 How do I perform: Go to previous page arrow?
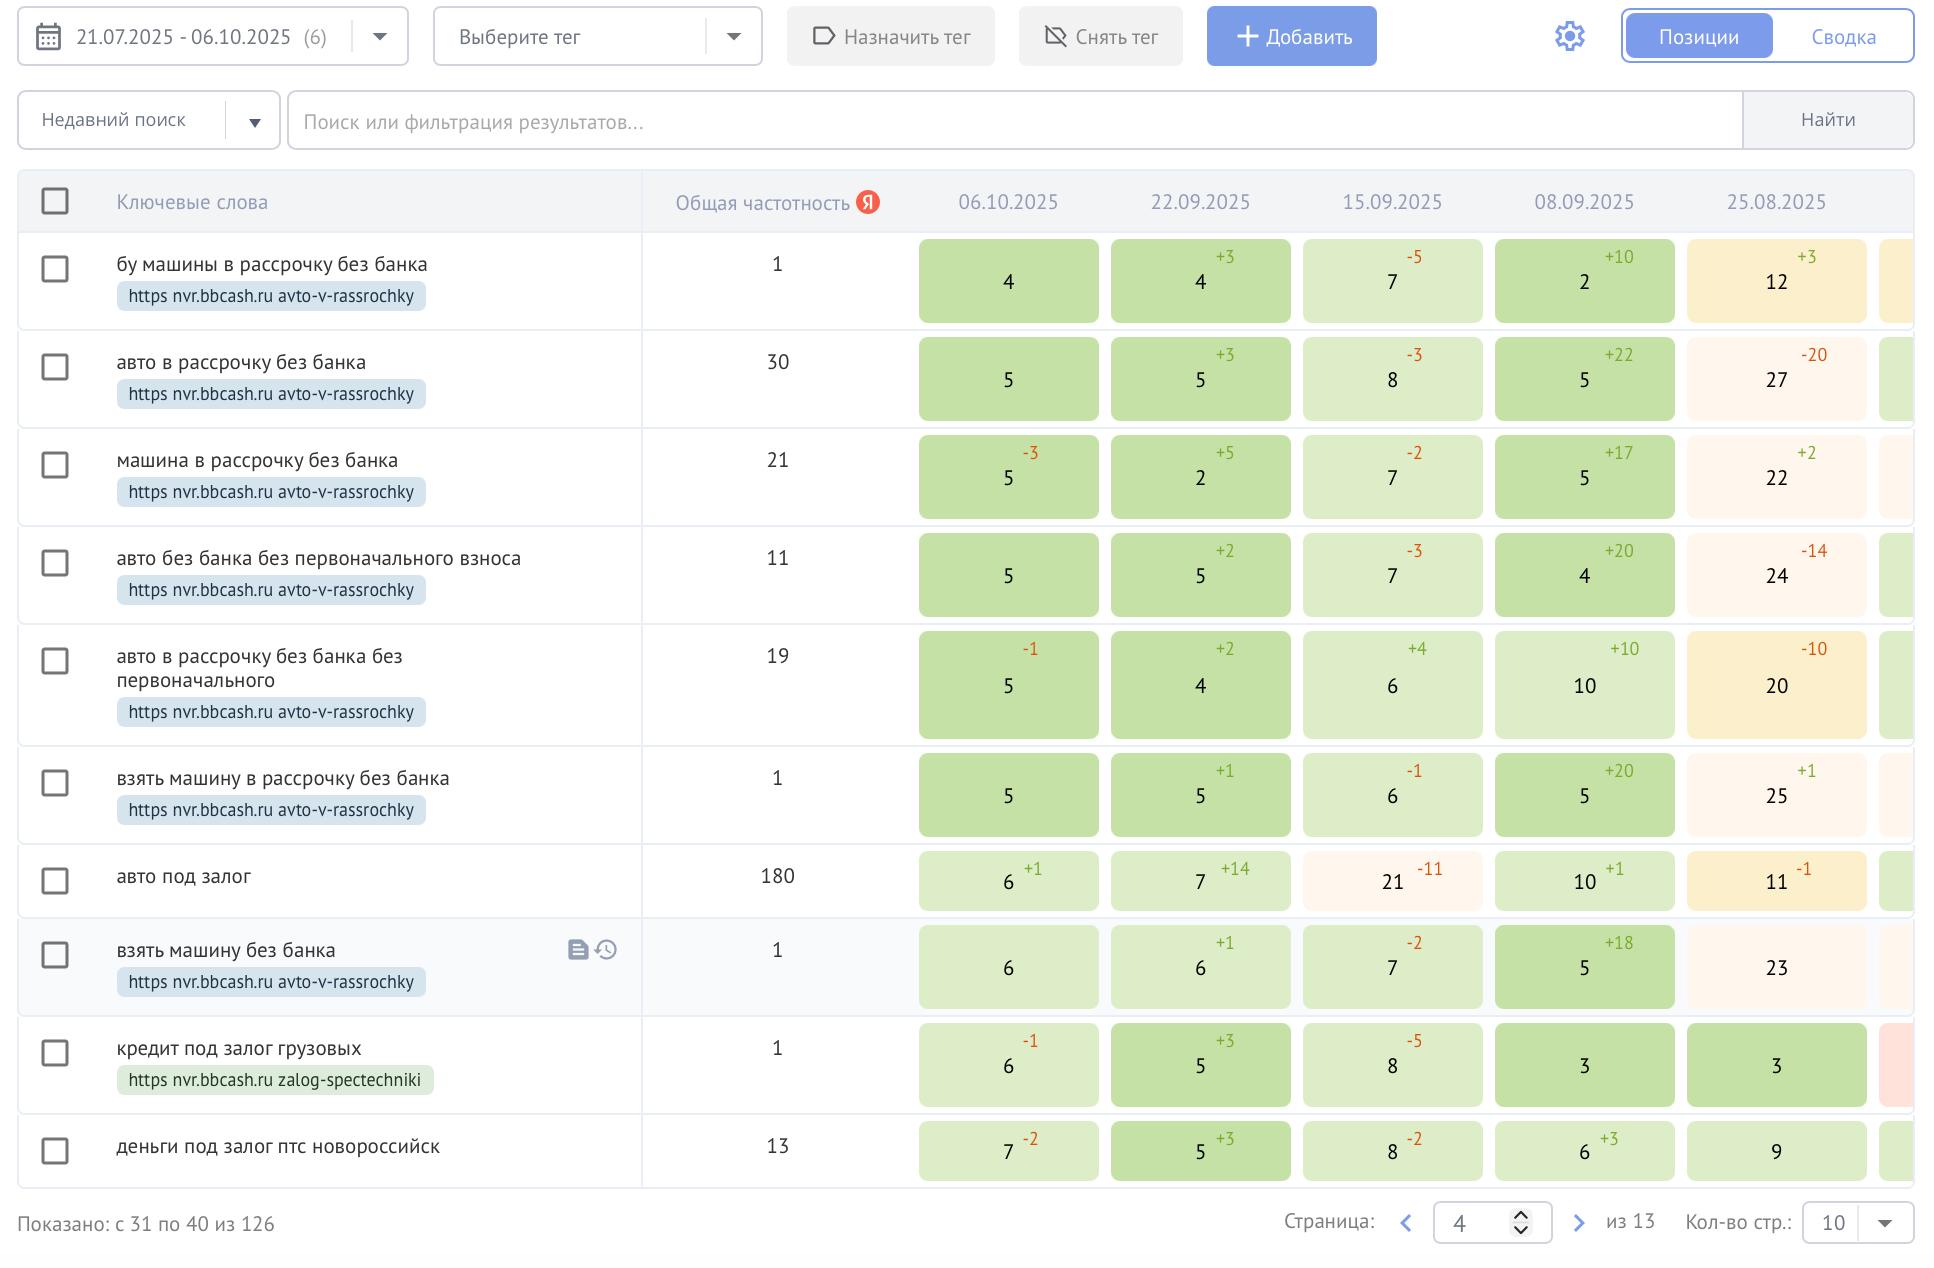[x=1405, y=1223]
